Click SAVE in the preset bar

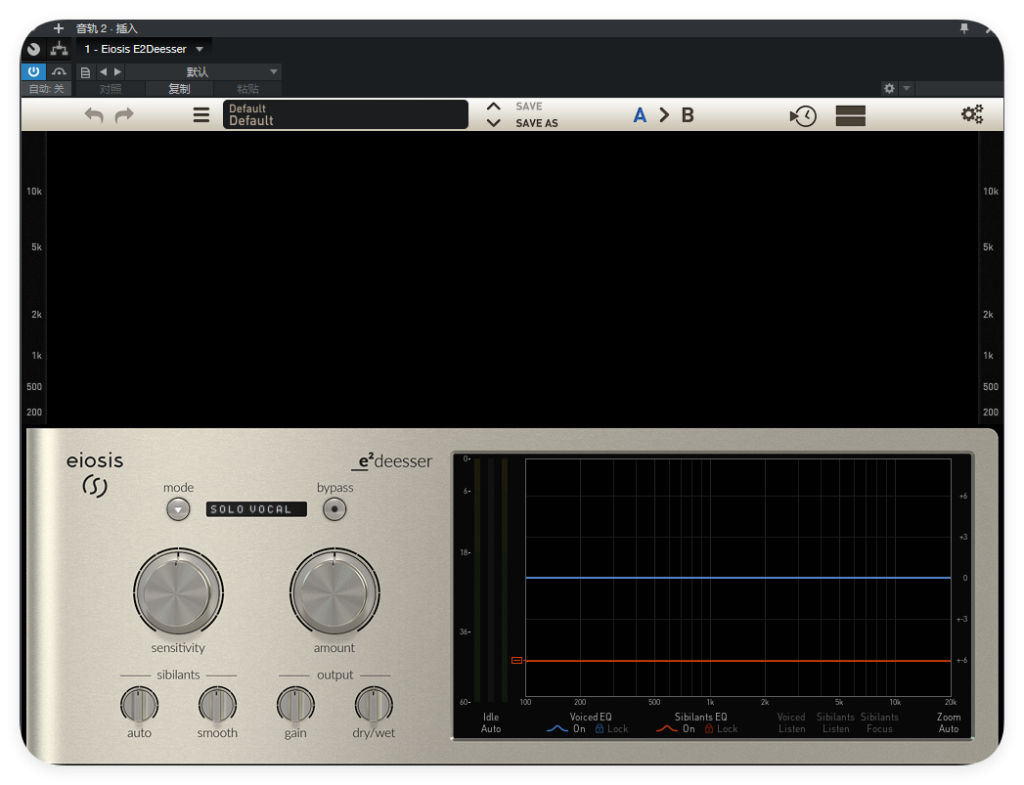click(529, 106)
